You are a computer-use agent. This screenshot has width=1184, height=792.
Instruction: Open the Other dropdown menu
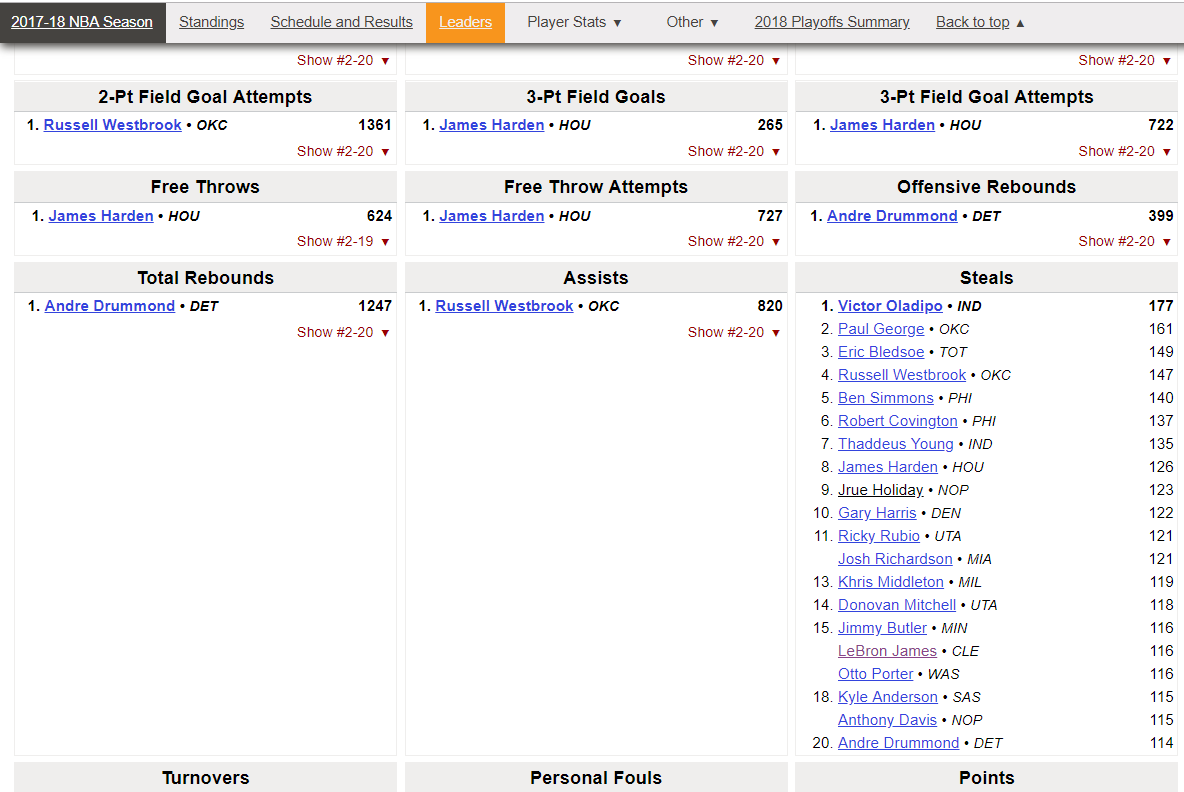[692, 22]
